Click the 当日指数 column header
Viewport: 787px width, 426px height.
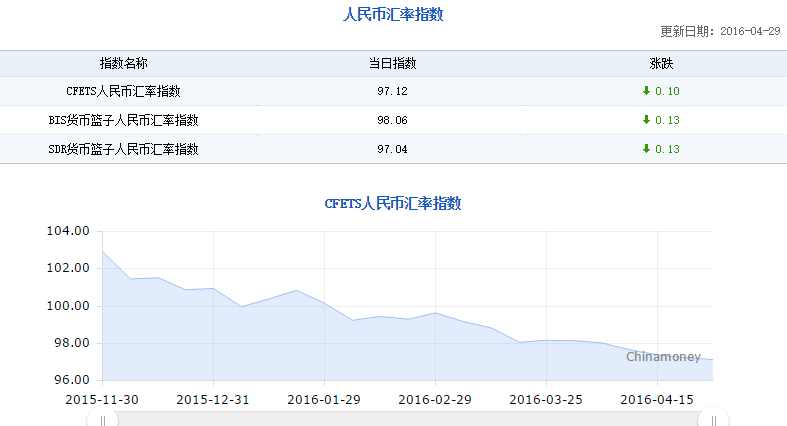point(392,63)
